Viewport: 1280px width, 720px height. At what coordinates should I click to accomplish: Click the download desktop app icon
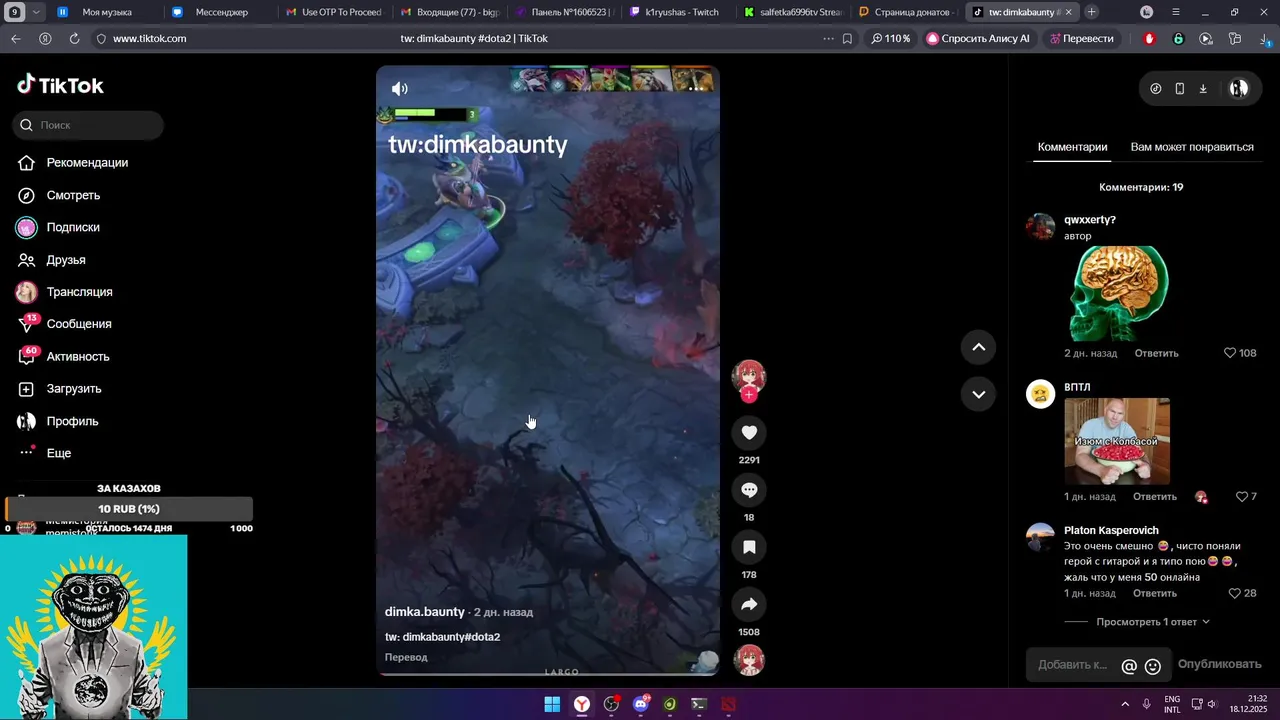click(x=1203, y=88)
